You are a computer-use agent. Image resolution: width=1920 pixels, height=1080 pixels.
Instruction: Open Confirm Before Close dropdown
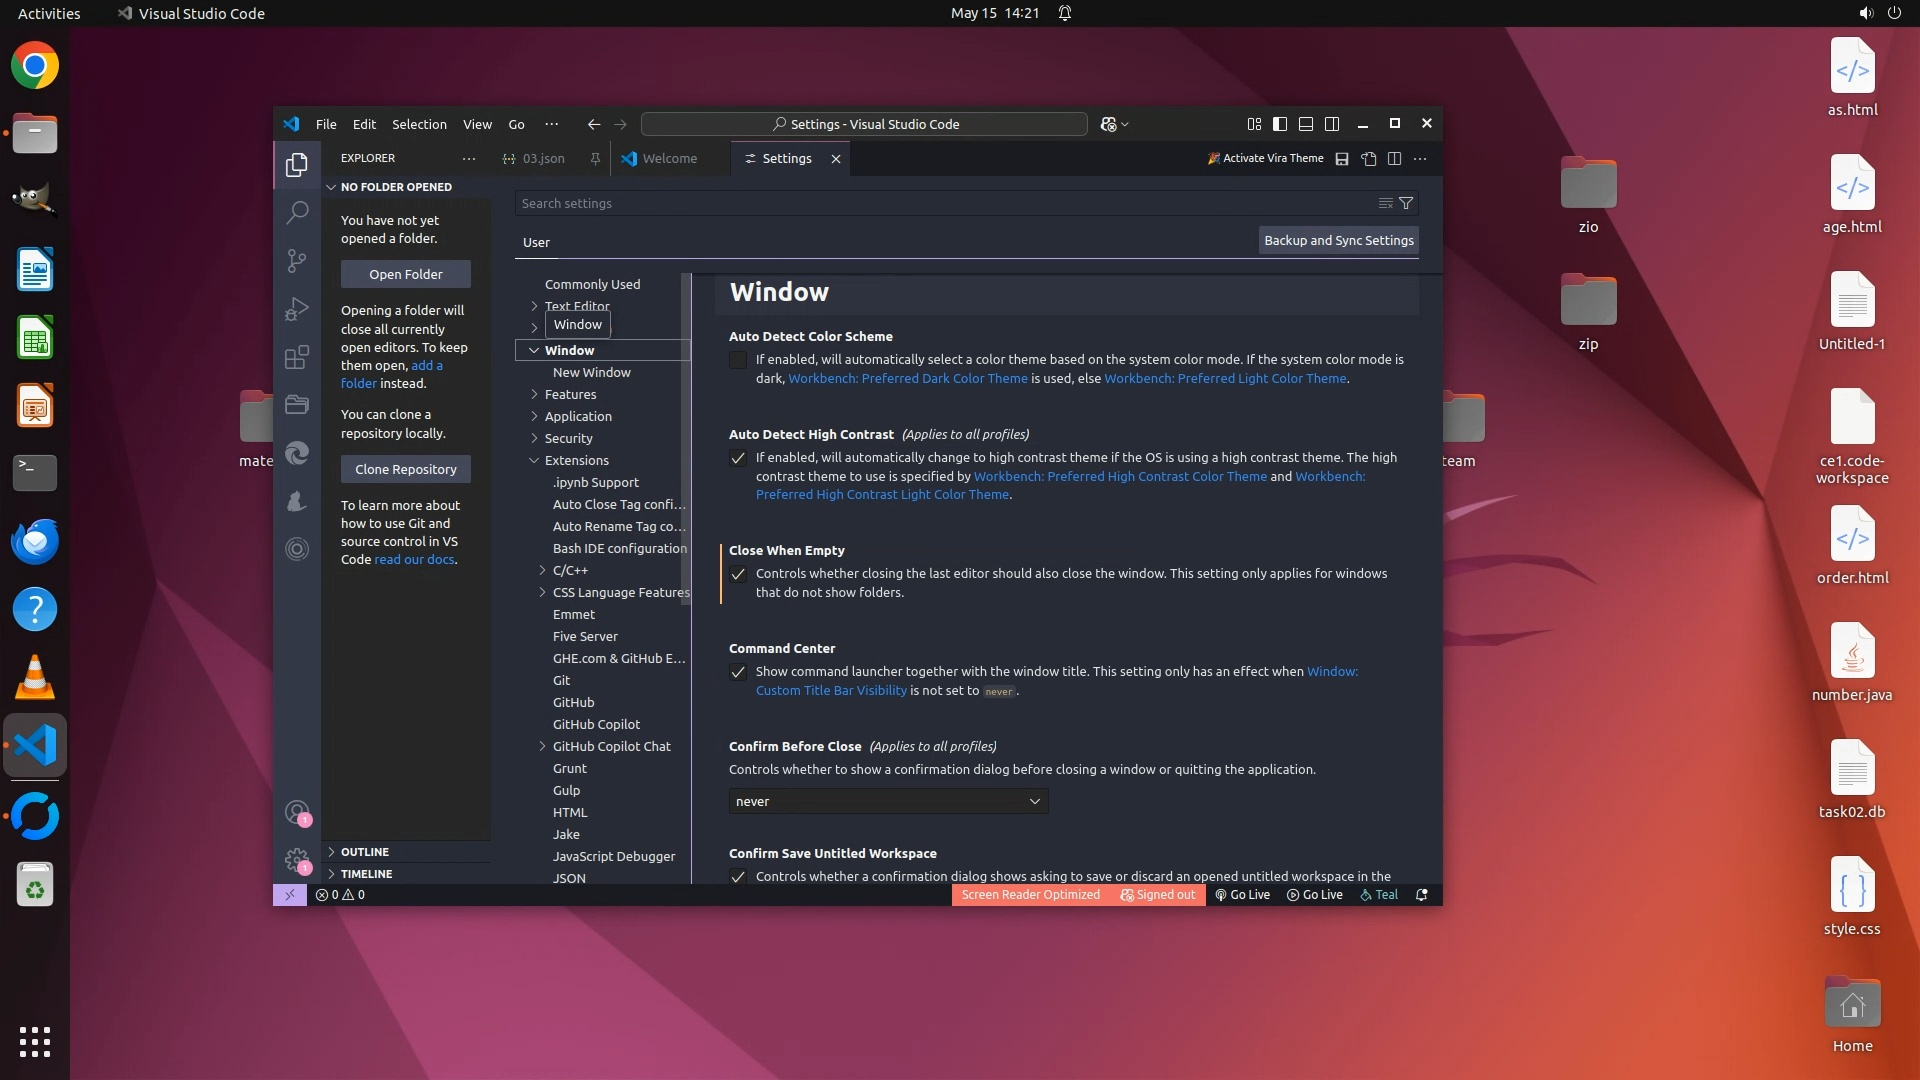click(888, 801)
